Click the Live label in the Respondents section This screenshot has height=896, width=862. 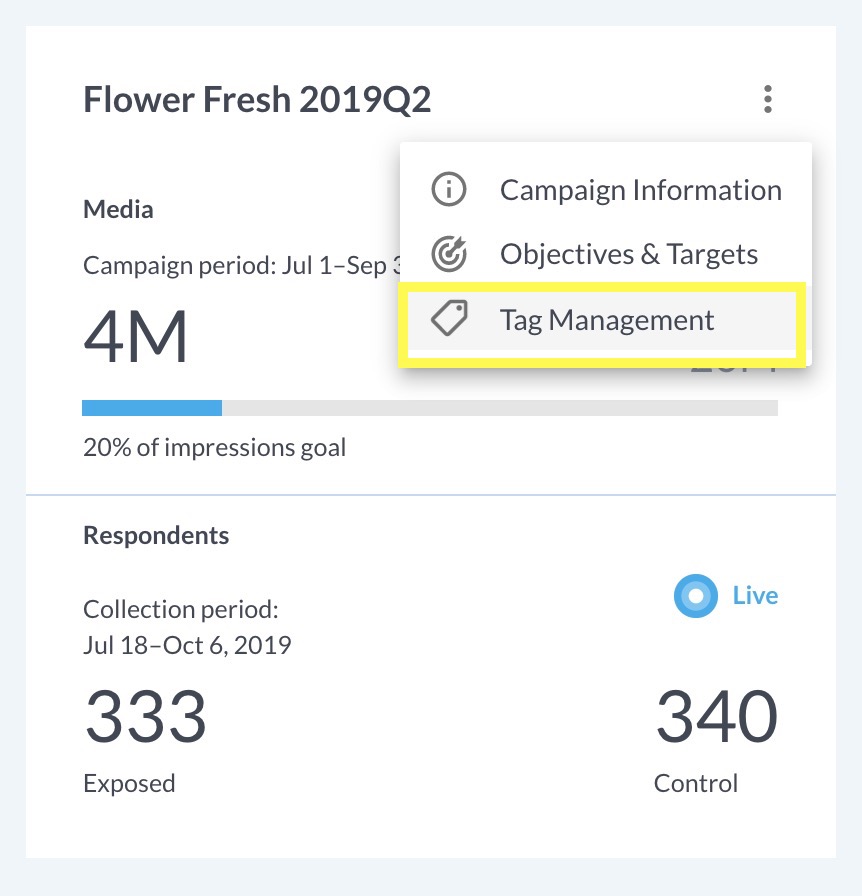click(x=754, y=595)
